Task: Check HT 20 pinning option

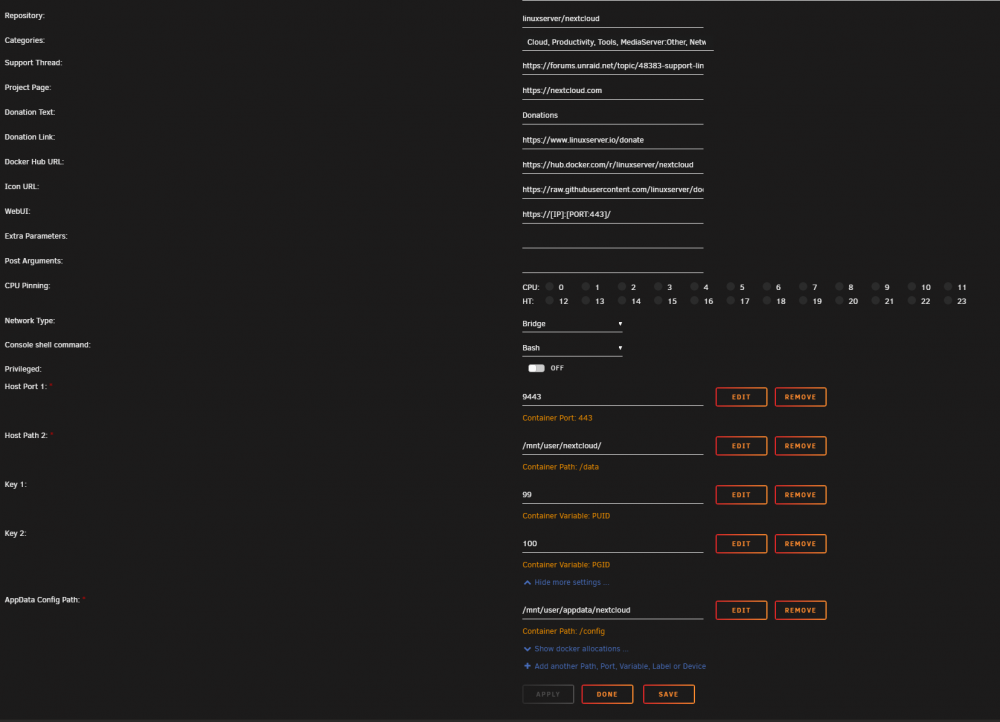Action: point(839,300)
